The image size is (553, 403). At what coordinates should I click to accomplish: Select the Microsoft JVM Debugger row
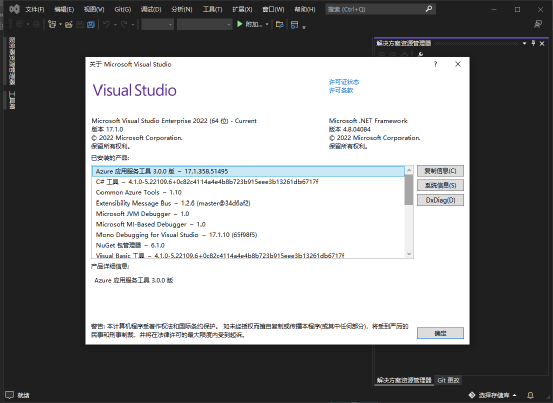coord(248,214)
